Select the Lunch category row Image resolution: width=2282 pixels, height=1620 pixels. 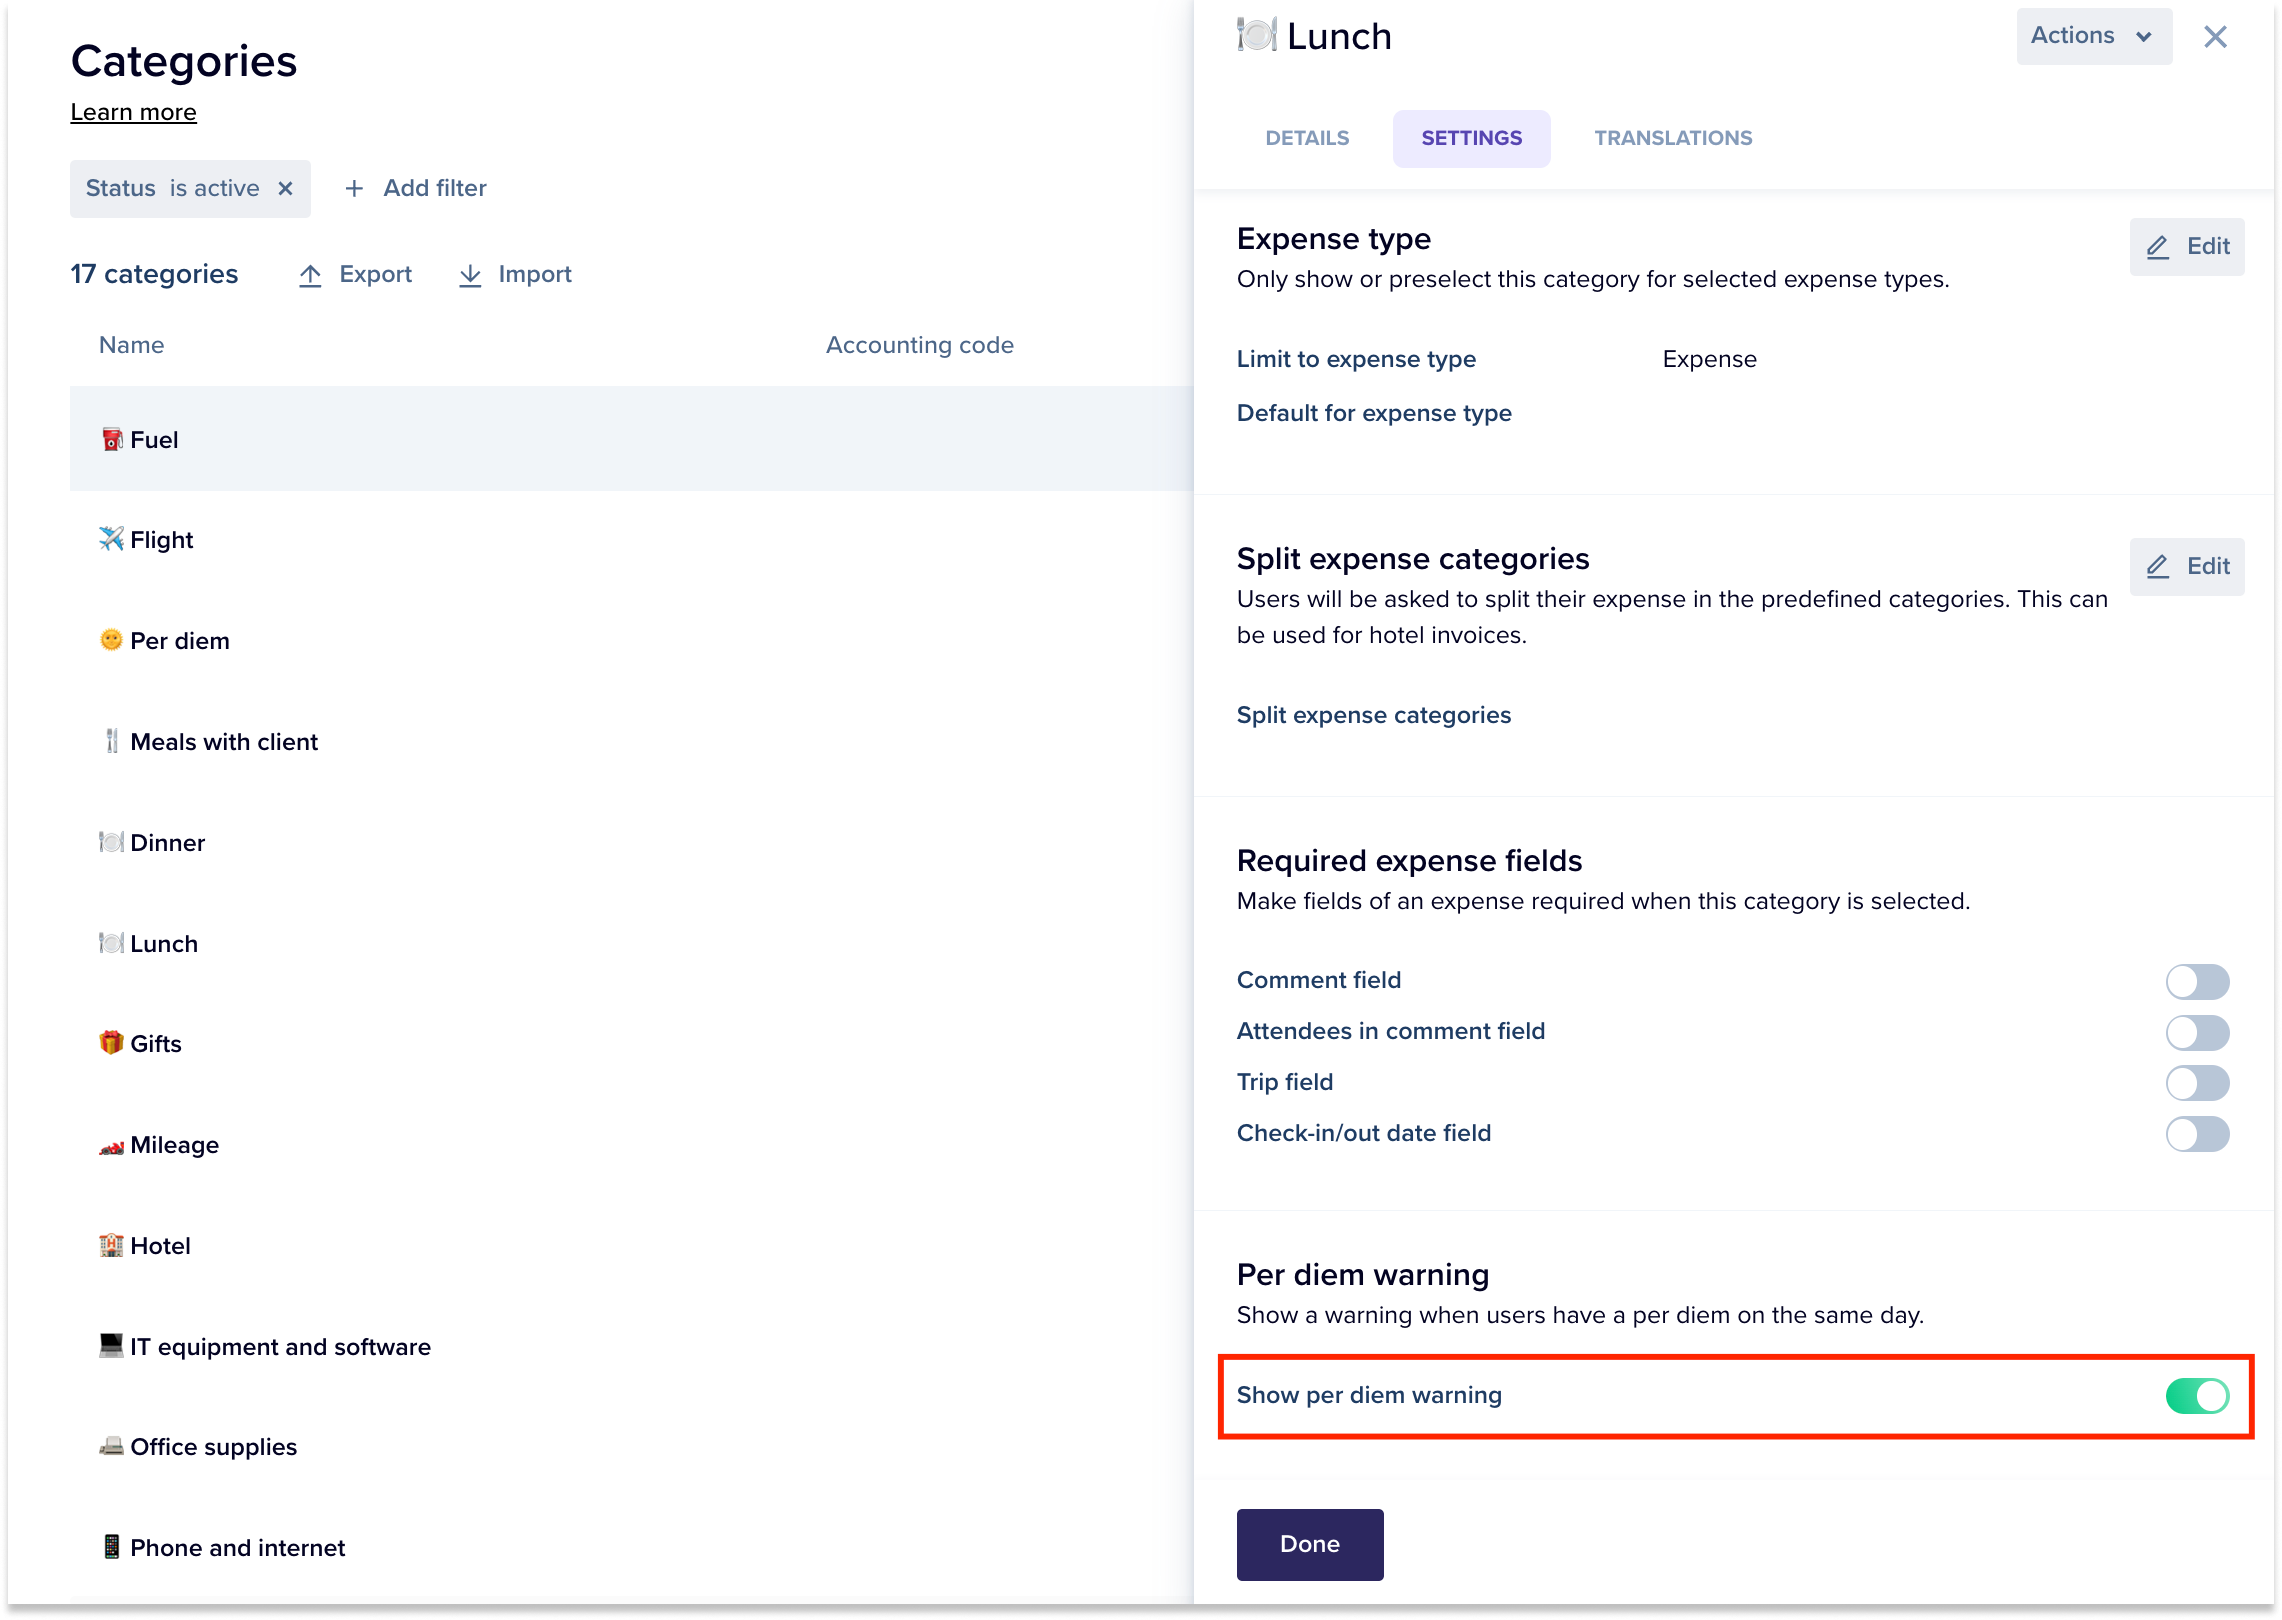631,944
